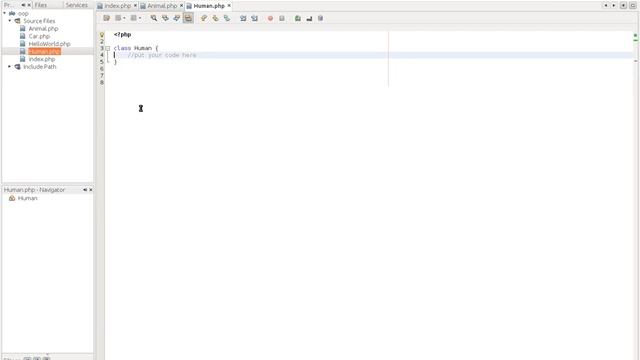Viewport: 640px width, 360px height.
Task: Select Car.php in the project tree
Action: click(39, 36)
